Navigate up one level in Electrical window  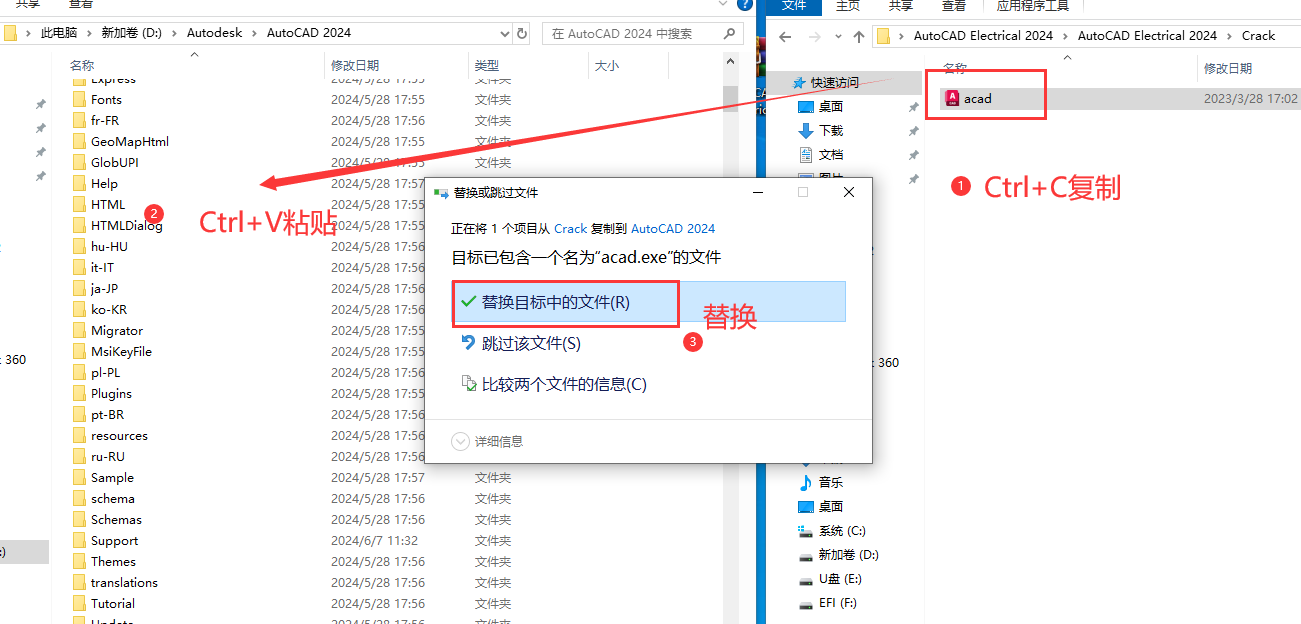[x=858, y=35]
